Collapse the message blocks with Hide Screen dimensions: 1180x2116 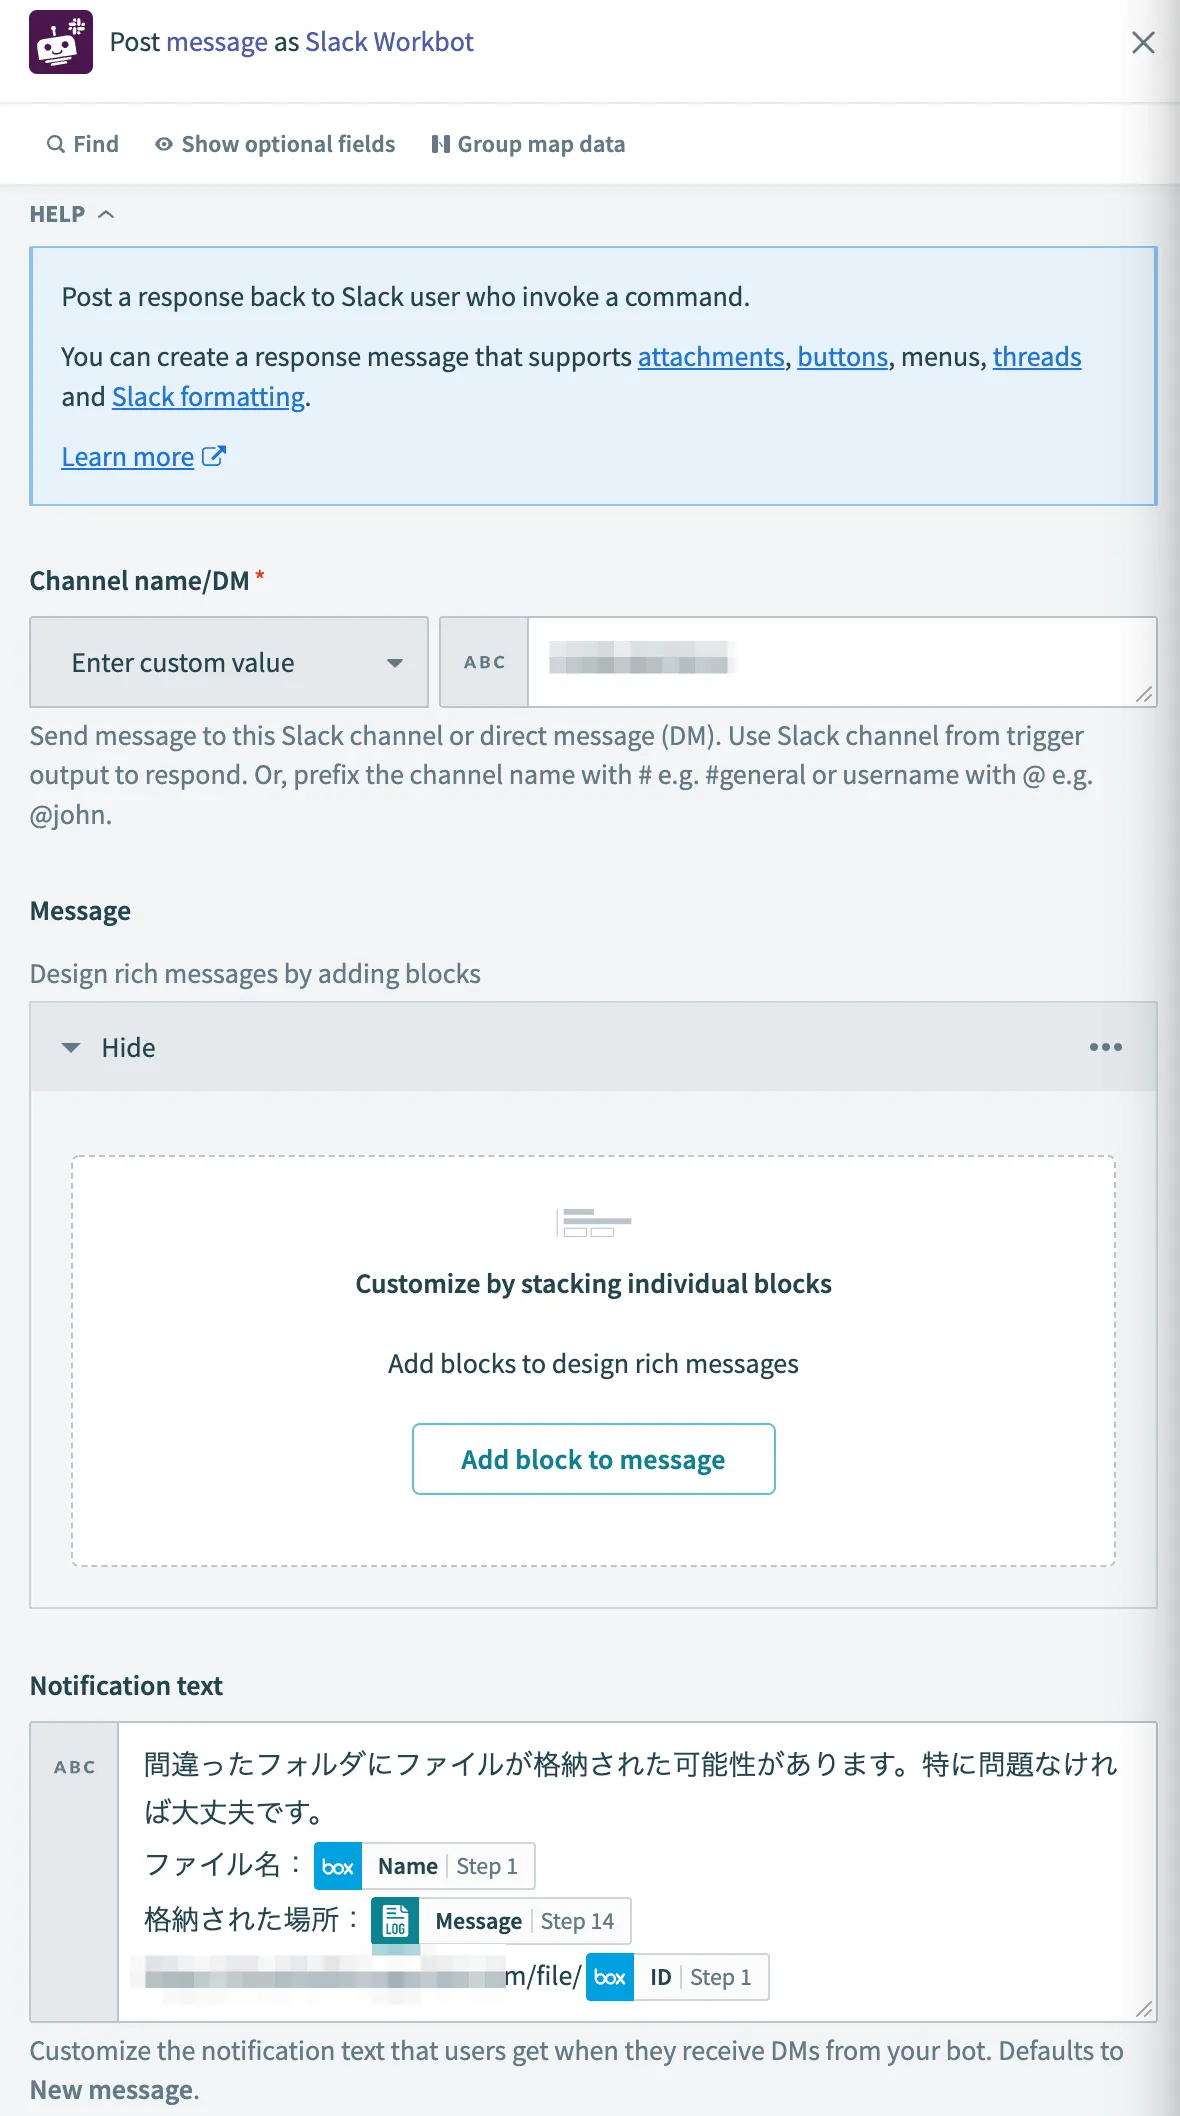tap(109, 1047)
